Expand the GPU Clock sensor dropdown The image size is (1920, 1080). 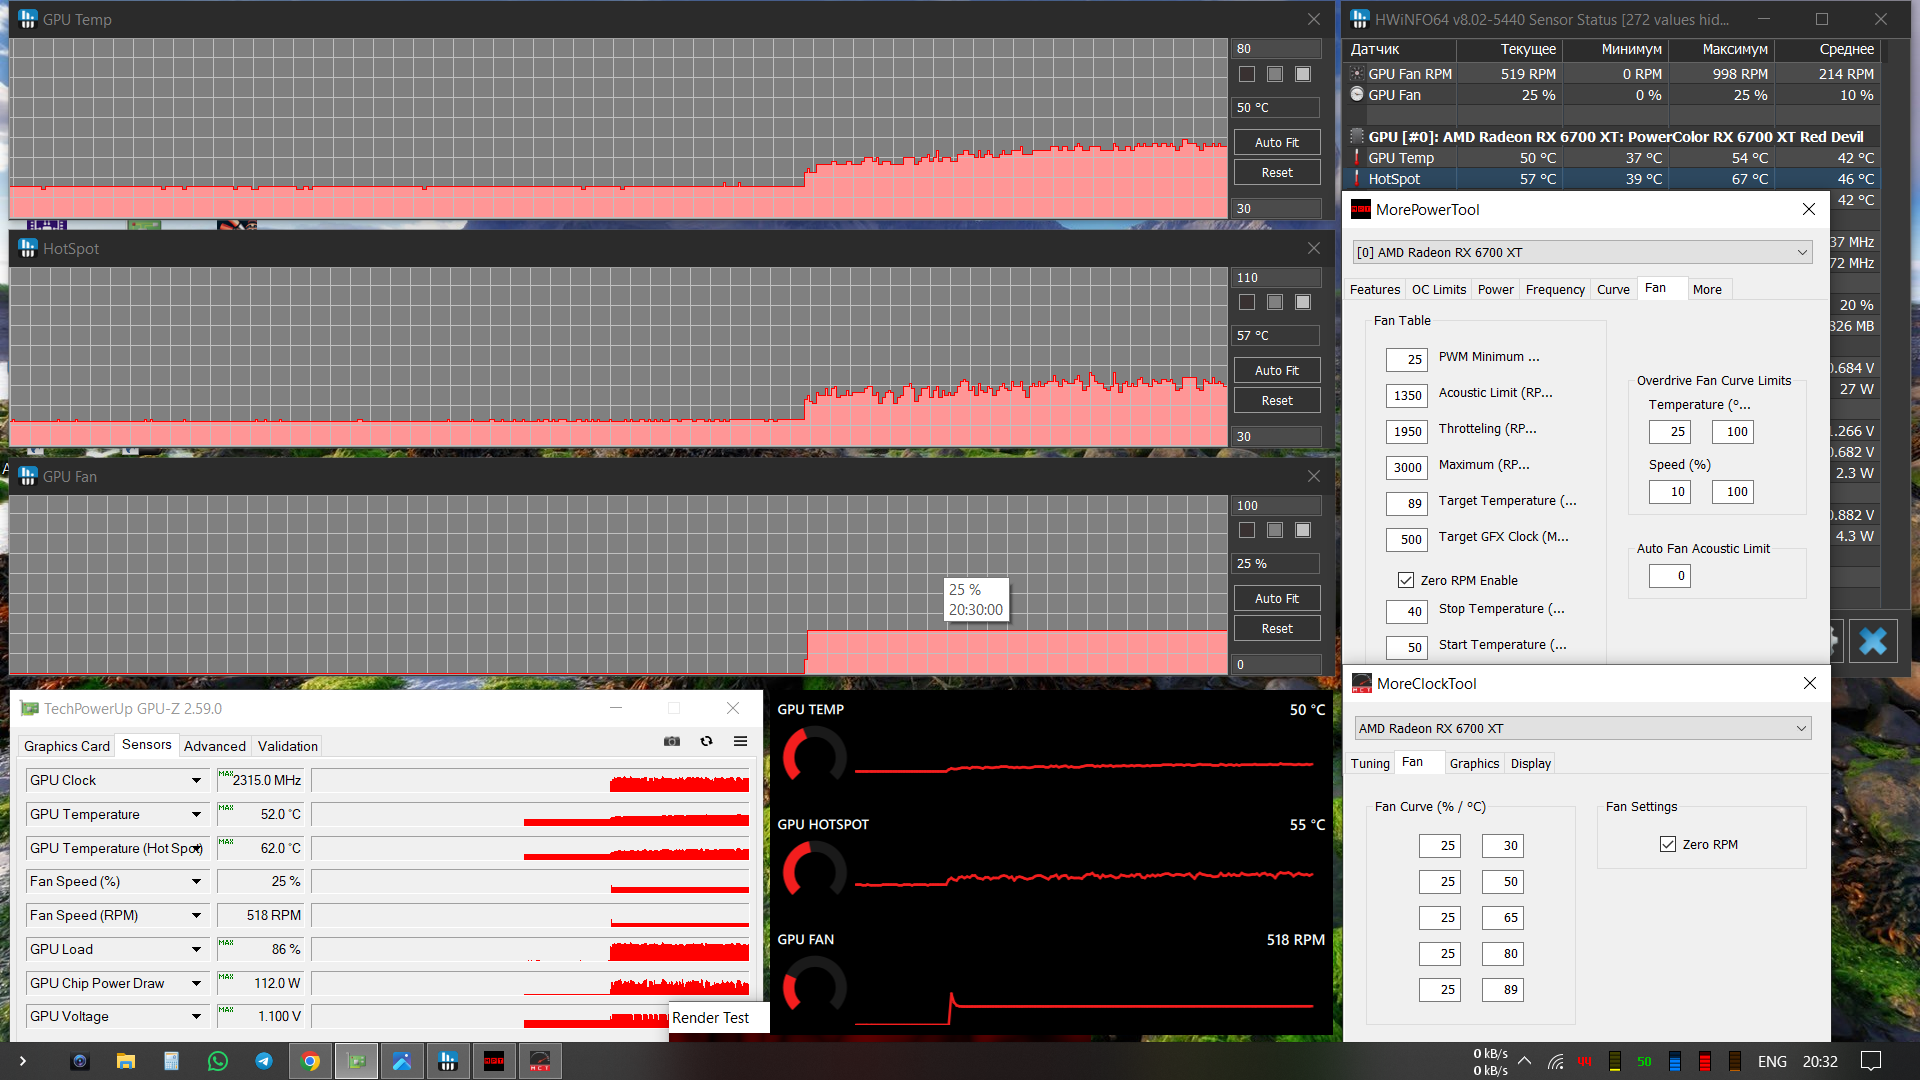(196, 780)
